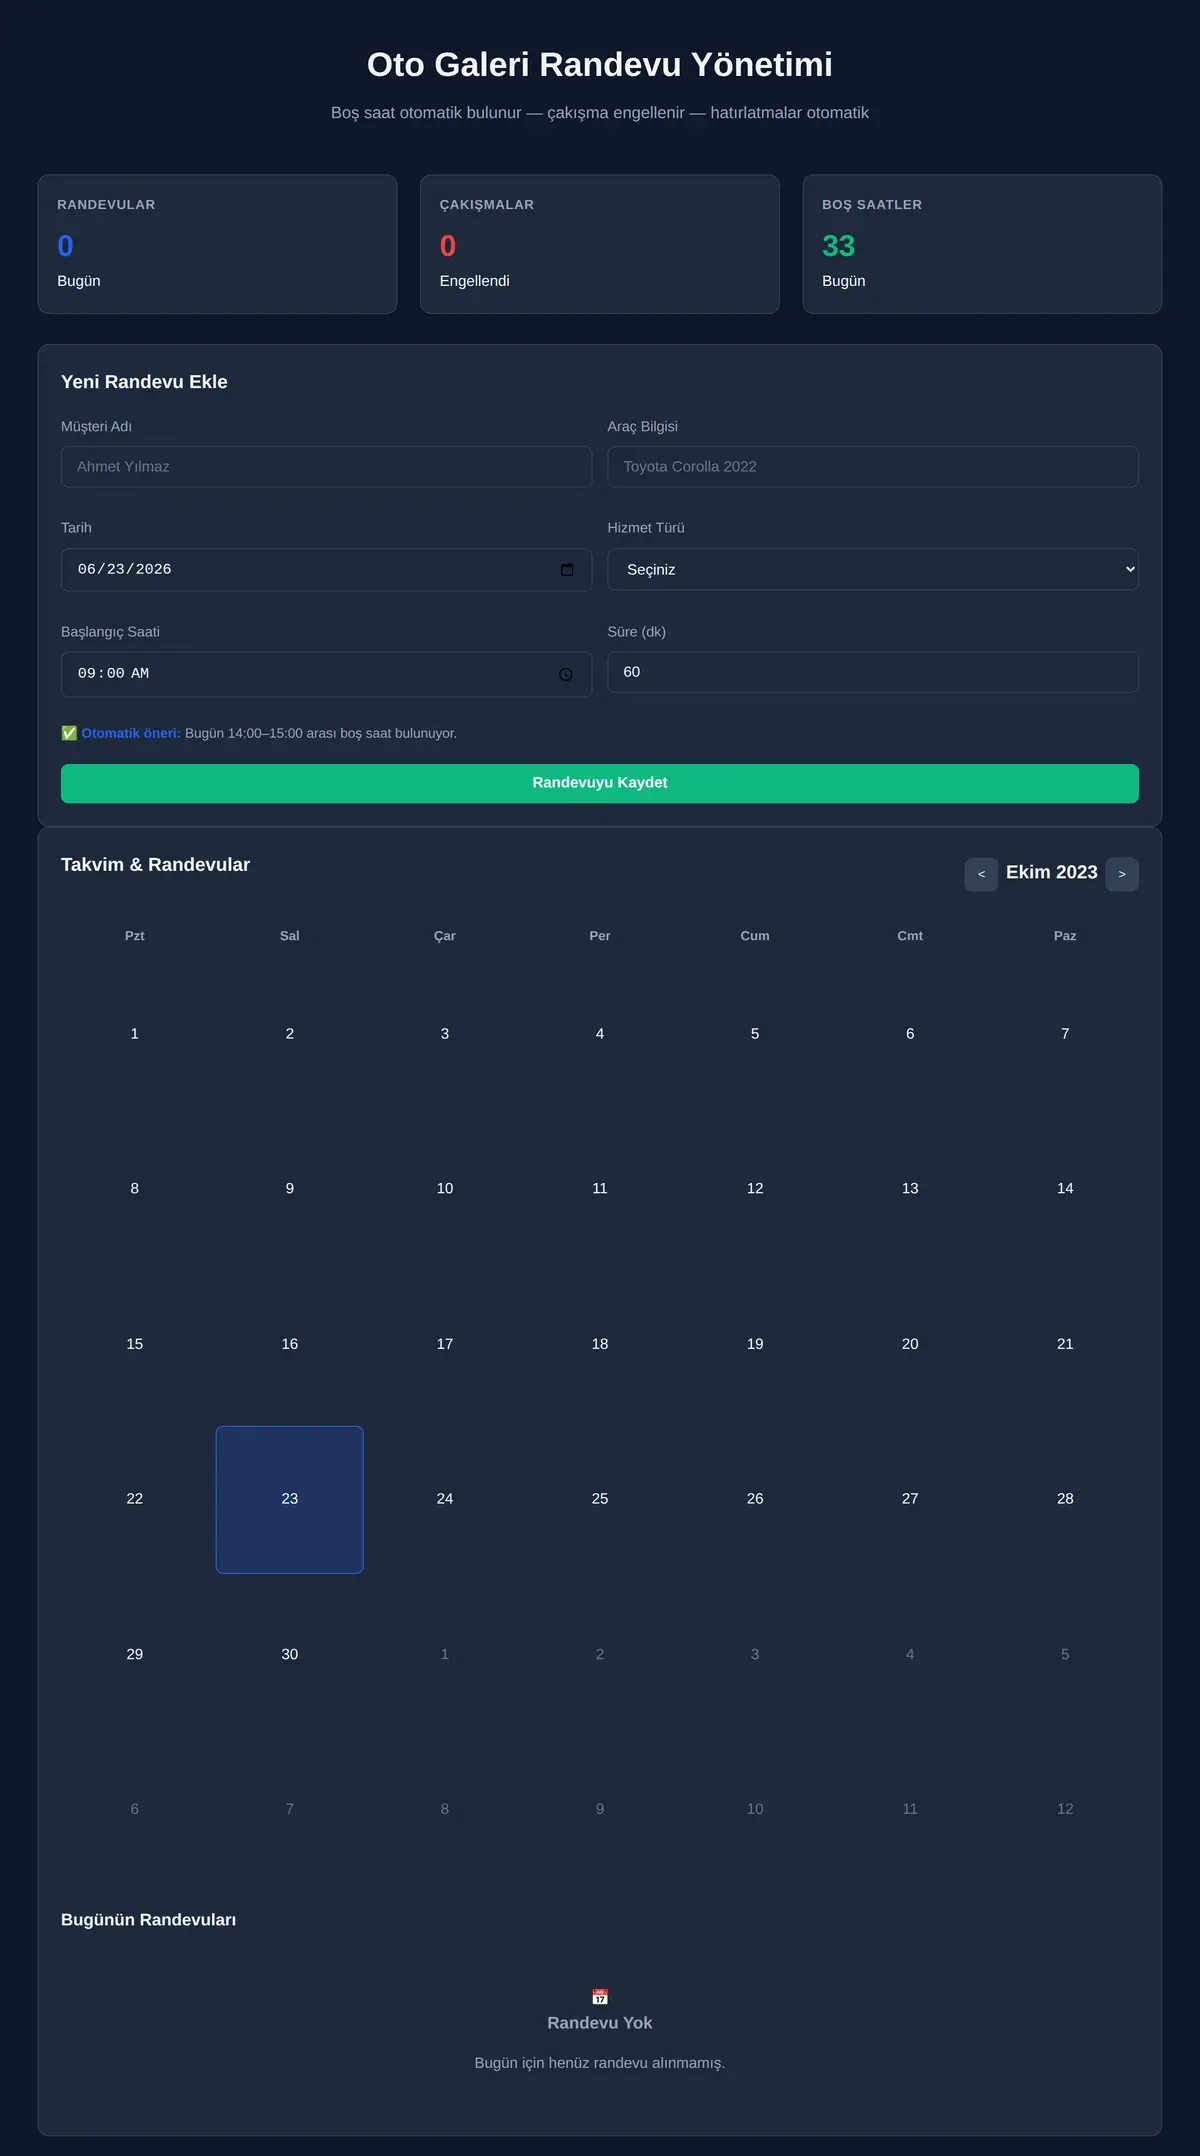Pick day 30 in the calendar

[290, 1654]
